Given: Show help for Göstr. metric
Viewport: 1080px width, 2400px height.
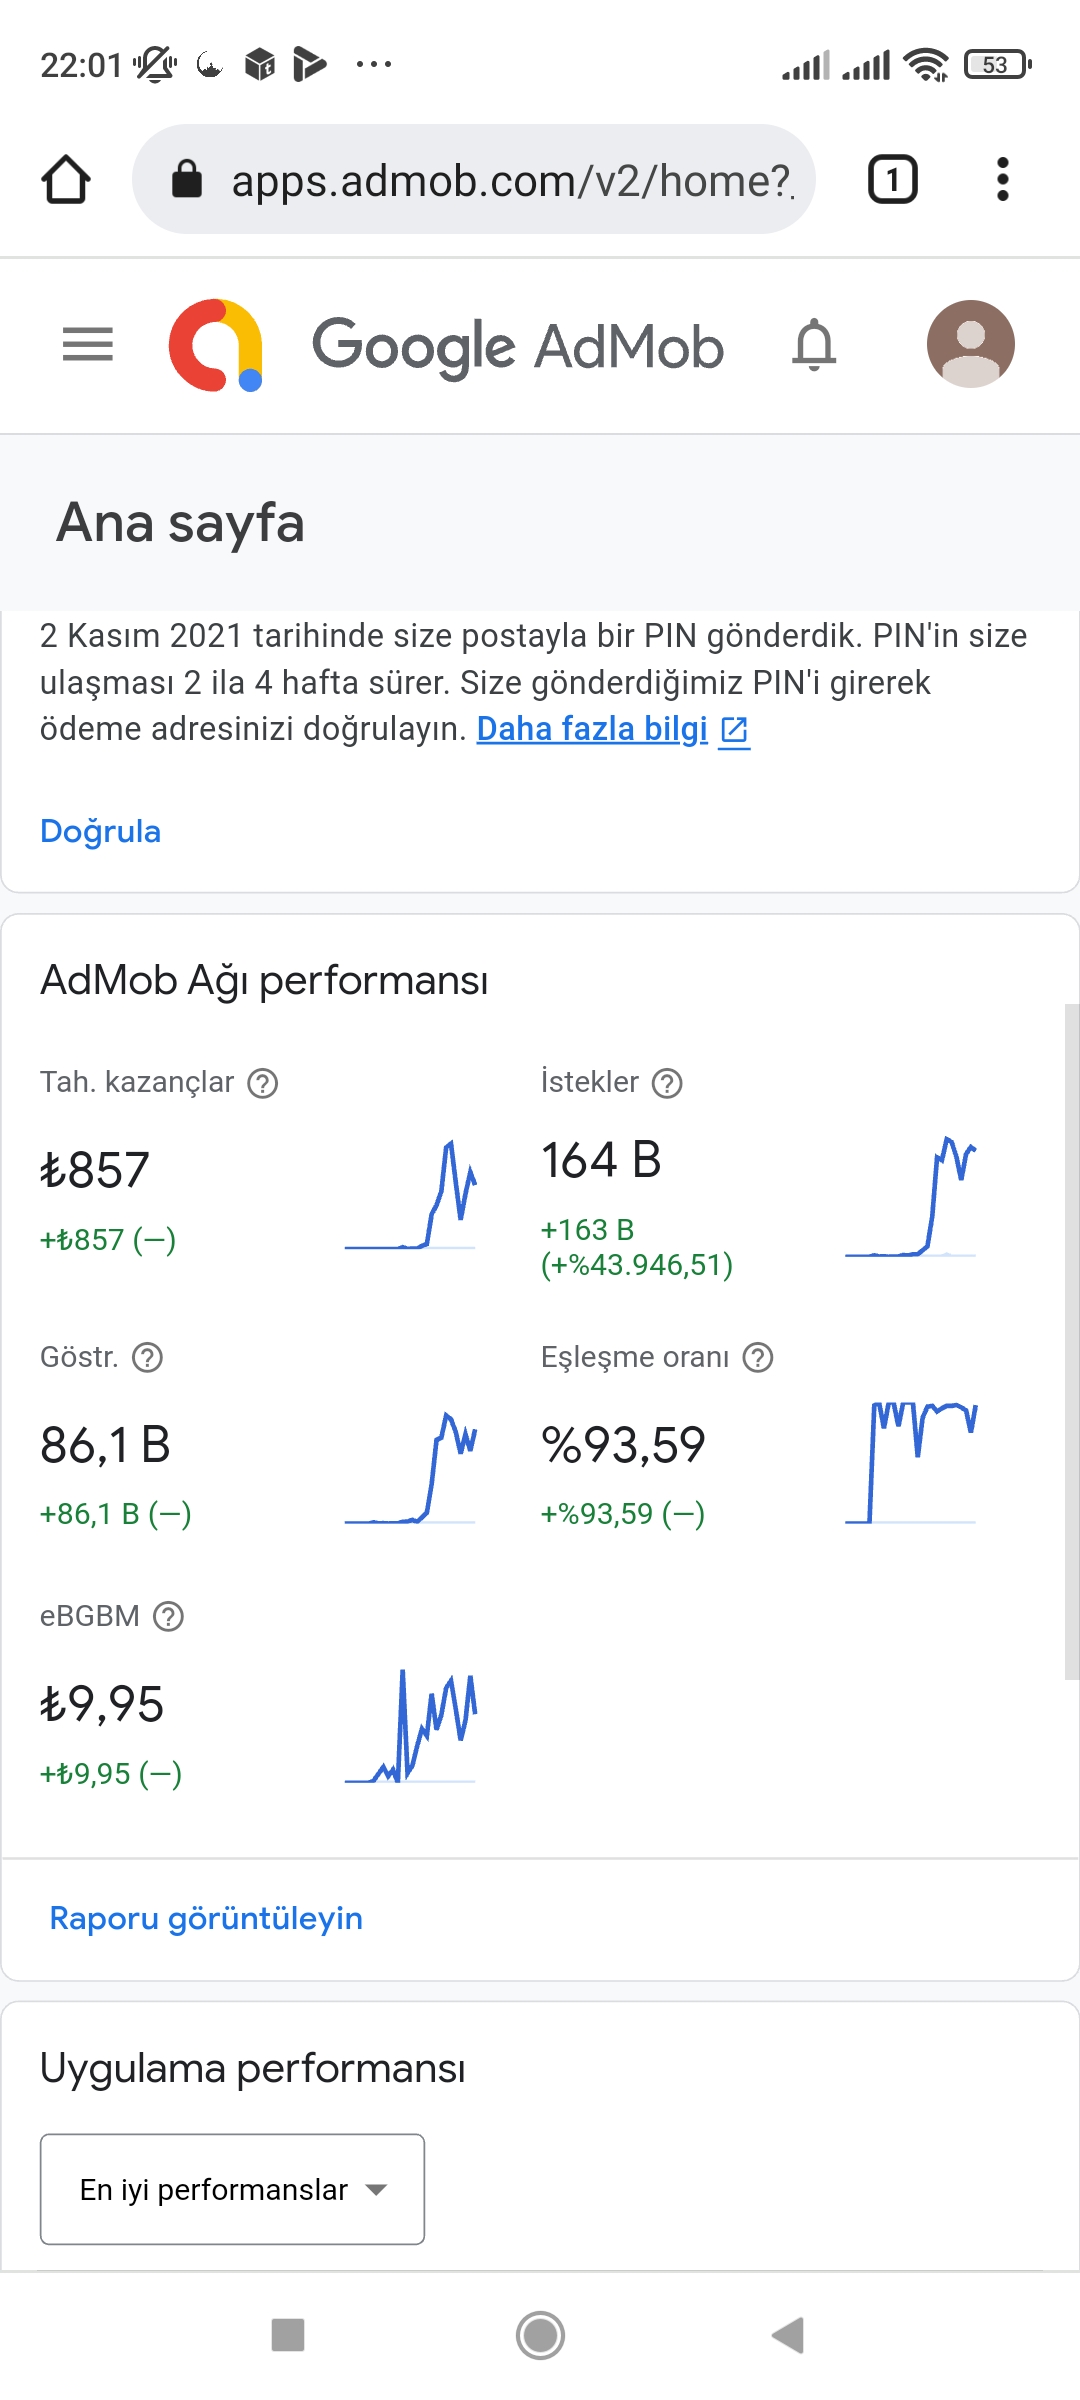Looking at the screenshot, I should pyautogui.click(x=148, y=1358).
